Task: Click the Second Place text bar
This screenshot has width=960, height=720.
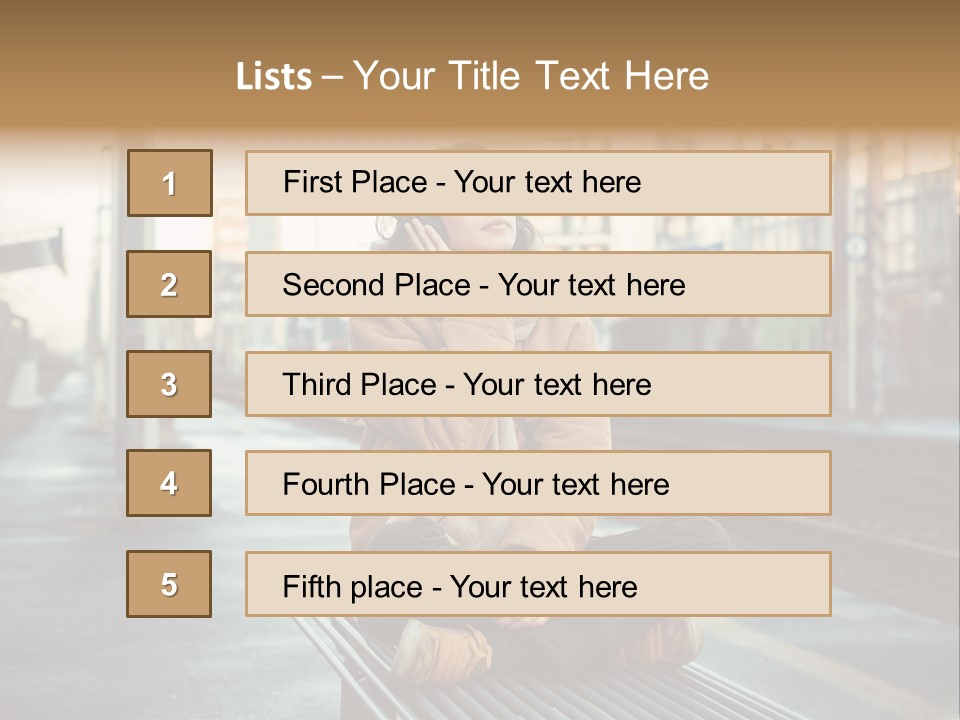Action: tap(538, 284)
